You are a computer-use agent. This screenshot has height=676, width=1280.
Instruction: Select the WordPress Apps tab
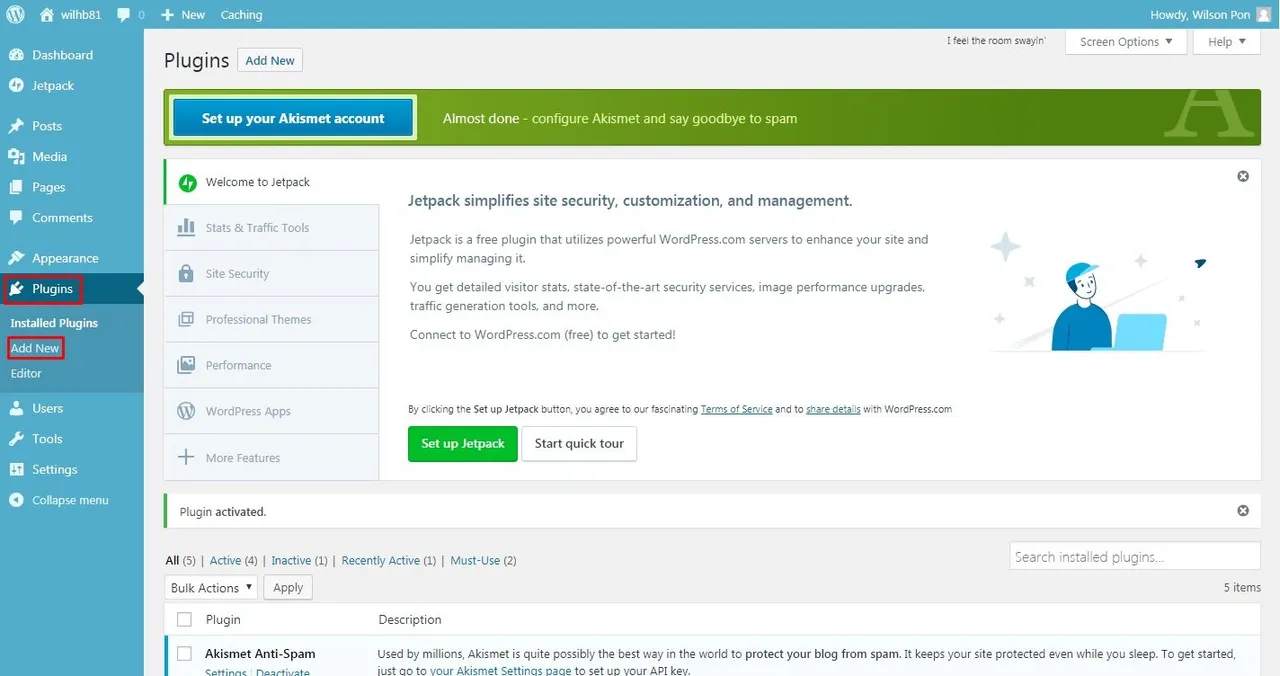click(272, 412)
